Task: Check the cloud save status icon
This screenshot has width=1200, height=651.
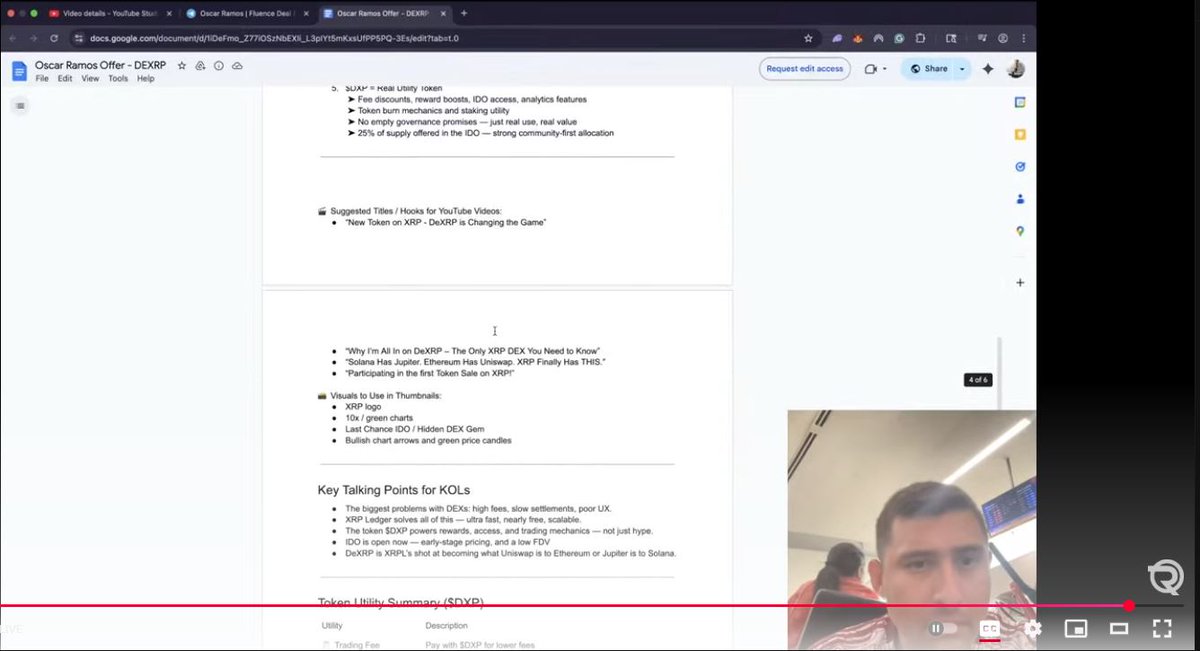Action: click(x=237, y=65)
